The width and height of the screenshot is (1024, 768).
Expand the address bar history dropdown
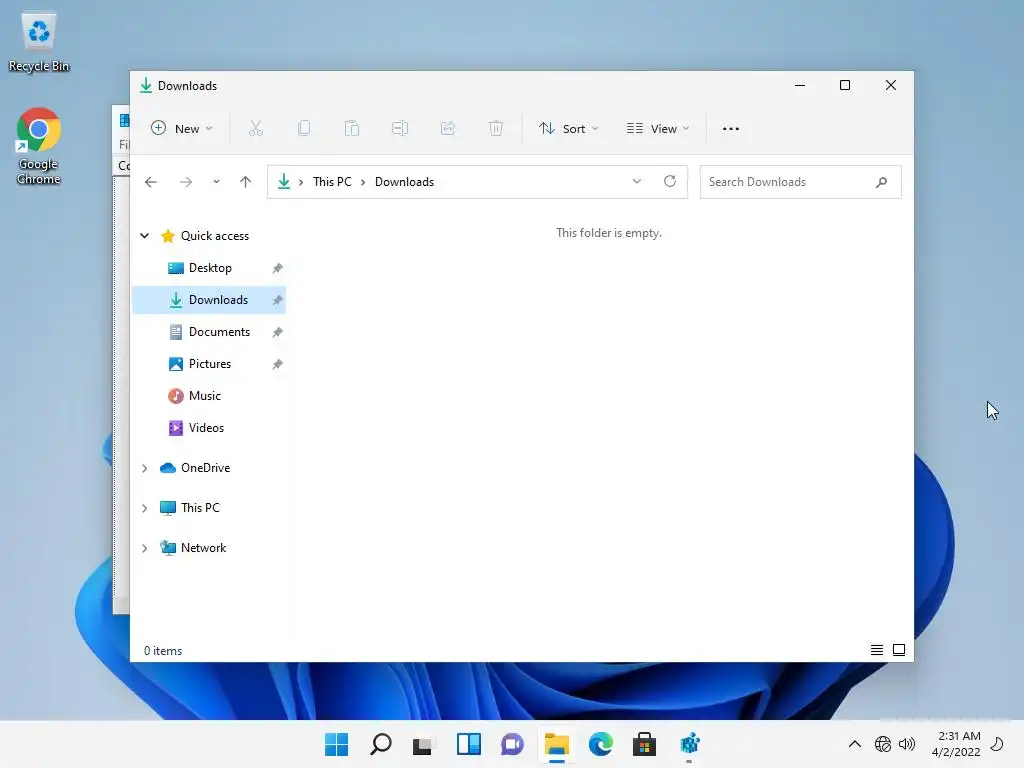point(637,182)
